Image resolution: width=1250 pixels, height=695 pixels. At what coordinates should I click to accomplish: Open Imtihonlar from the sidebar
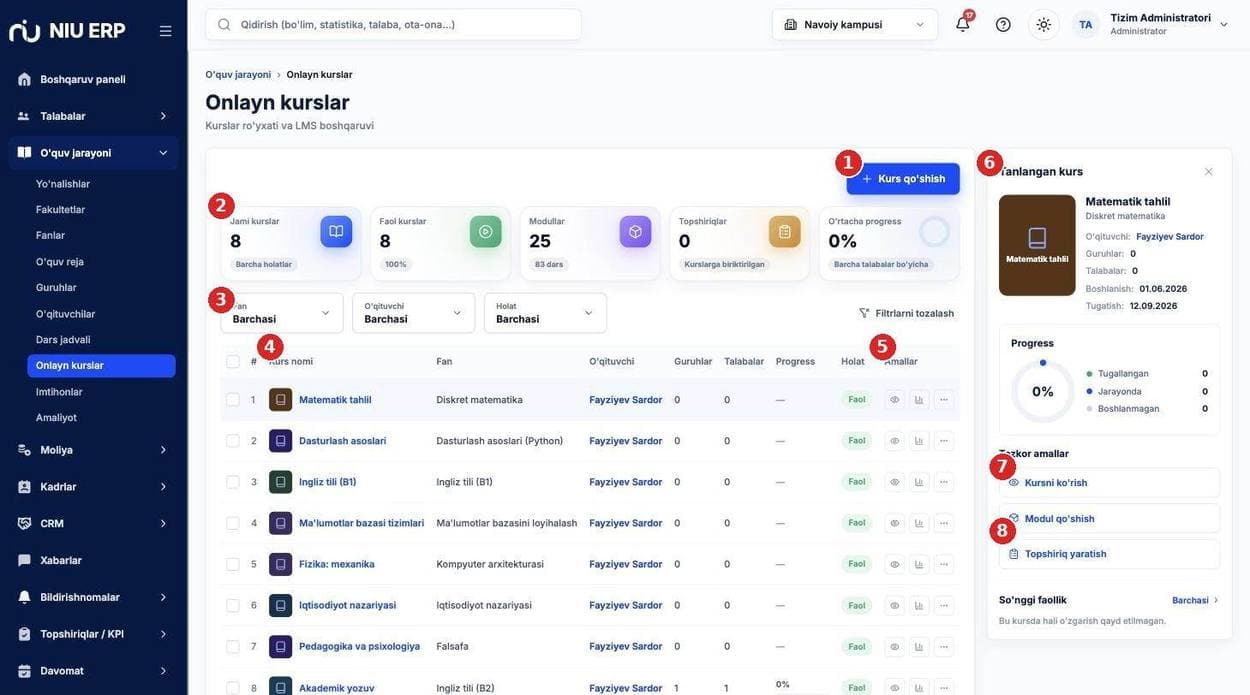click(x=59, y=391)
